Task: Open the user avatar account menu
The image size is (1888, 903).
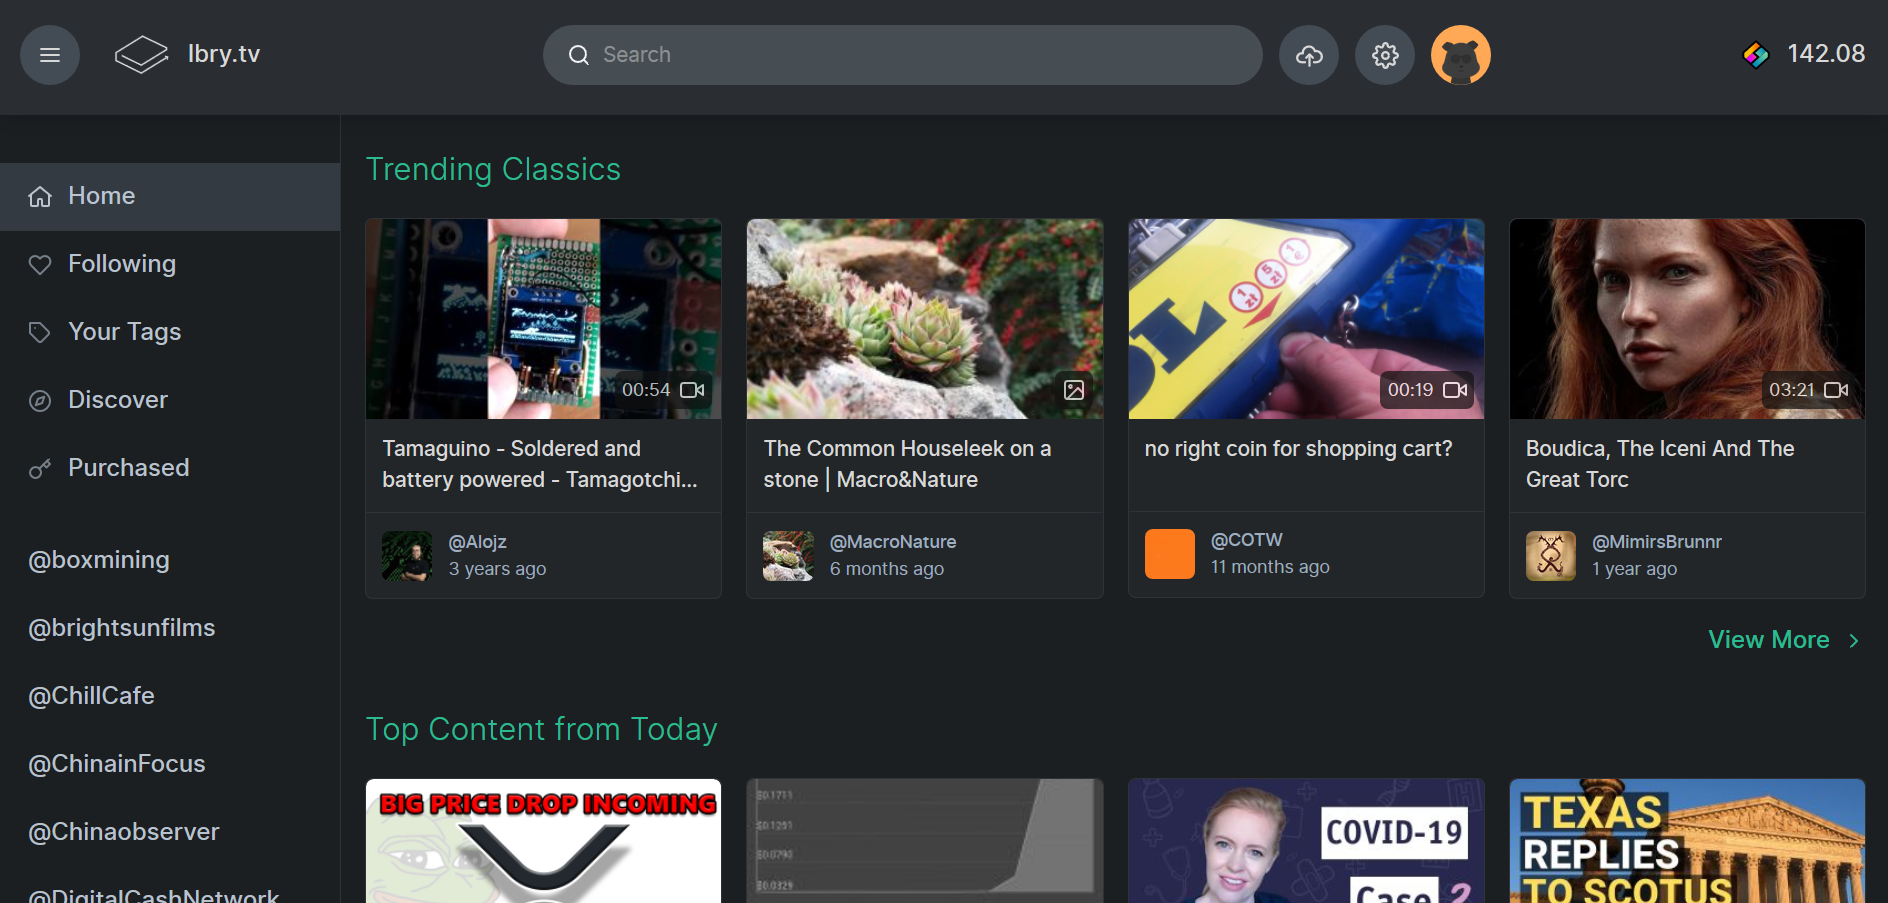Action: [x=1461, y=55]
